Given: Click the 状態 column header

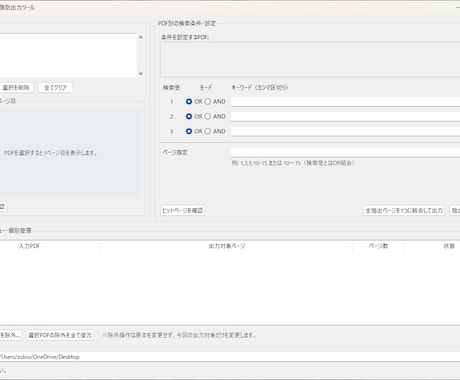Looking at the screenshot, I should [x=449, y=246].
